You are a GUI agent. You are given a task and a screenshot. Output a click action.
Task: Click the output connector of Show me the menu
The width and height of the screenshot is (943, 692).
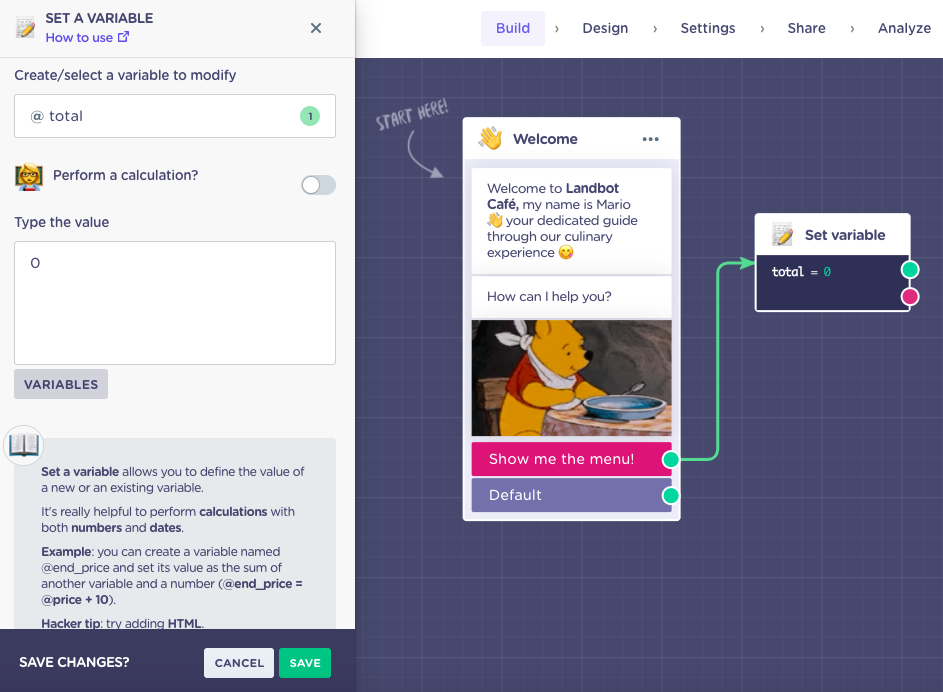pyautogui.click(x=671, y=460)
